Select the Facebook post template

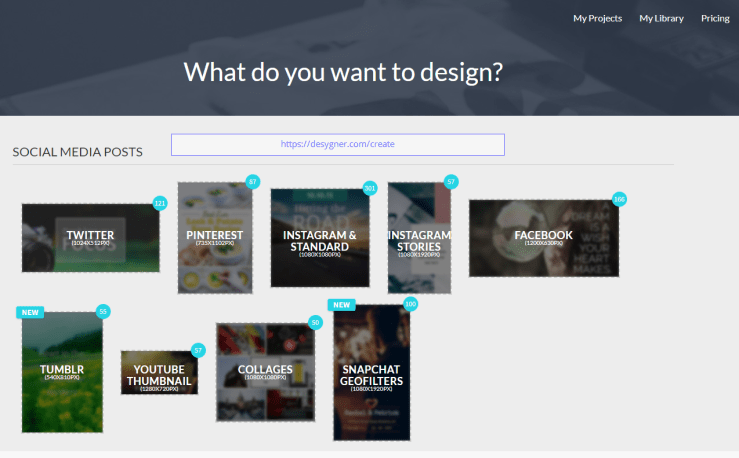coord(543,238)
